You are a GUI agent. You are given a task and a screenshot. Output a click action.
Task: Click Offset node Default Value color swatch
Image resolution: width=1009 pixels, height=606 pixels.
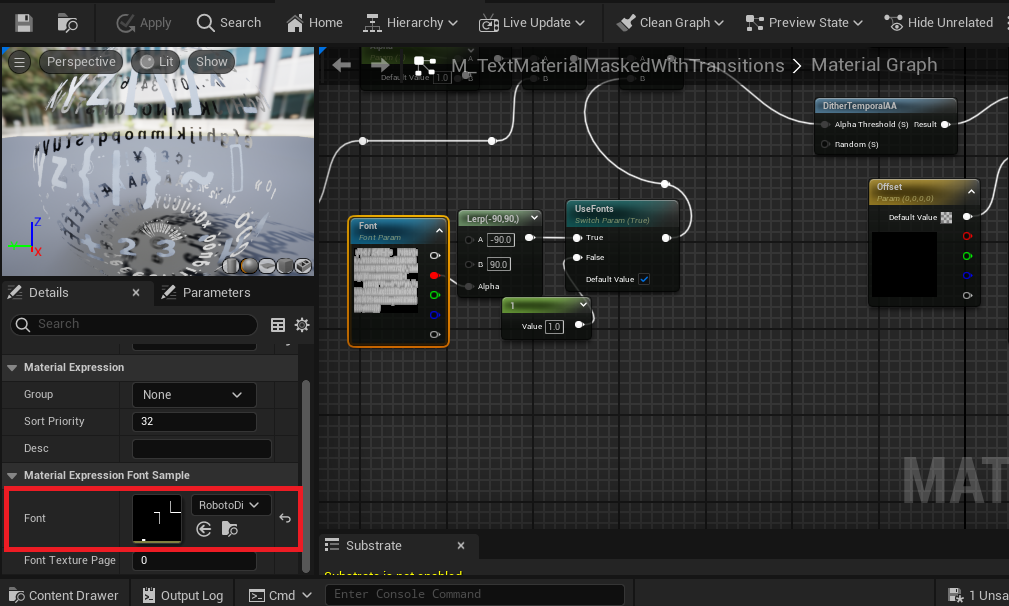[x=946, y=217]
